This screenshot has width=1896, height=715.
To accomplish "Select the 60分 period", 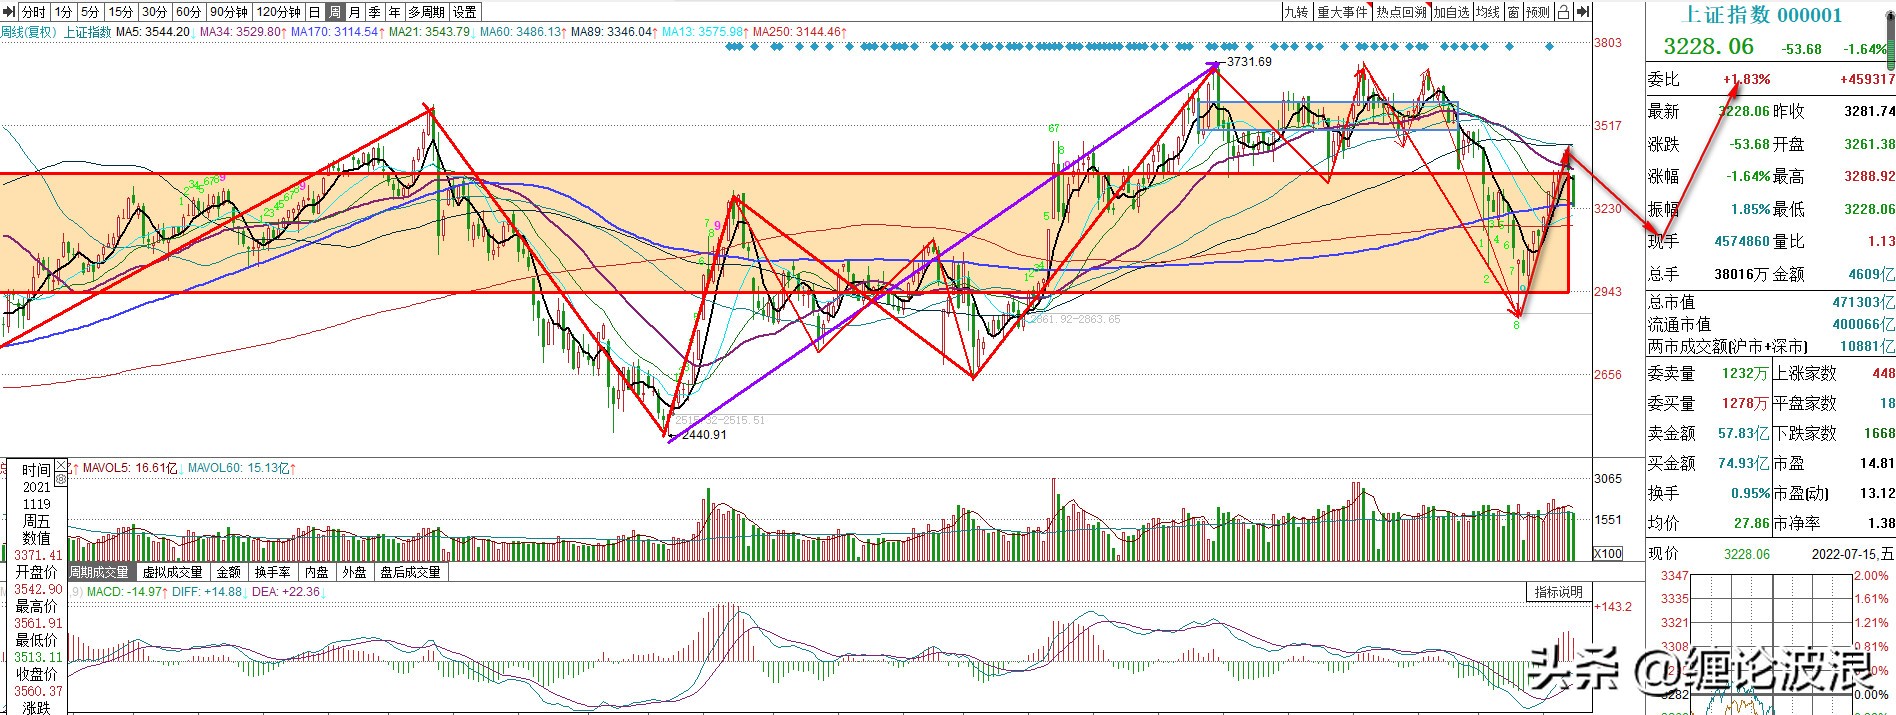I will pyautogui.click(x=188, y=12).
